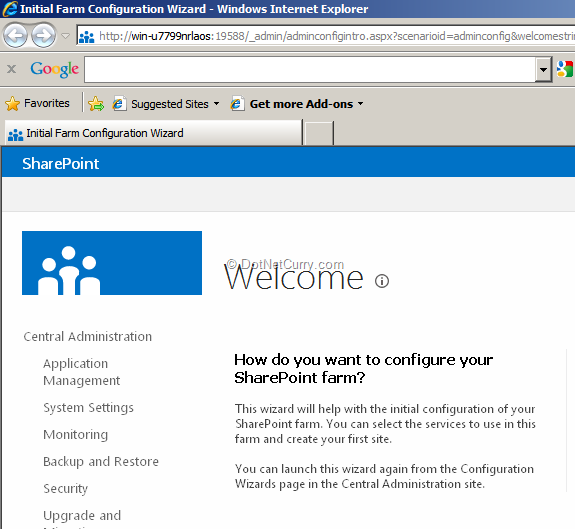
Task: Click the SharePoint header title
Action: coord(61,164)
